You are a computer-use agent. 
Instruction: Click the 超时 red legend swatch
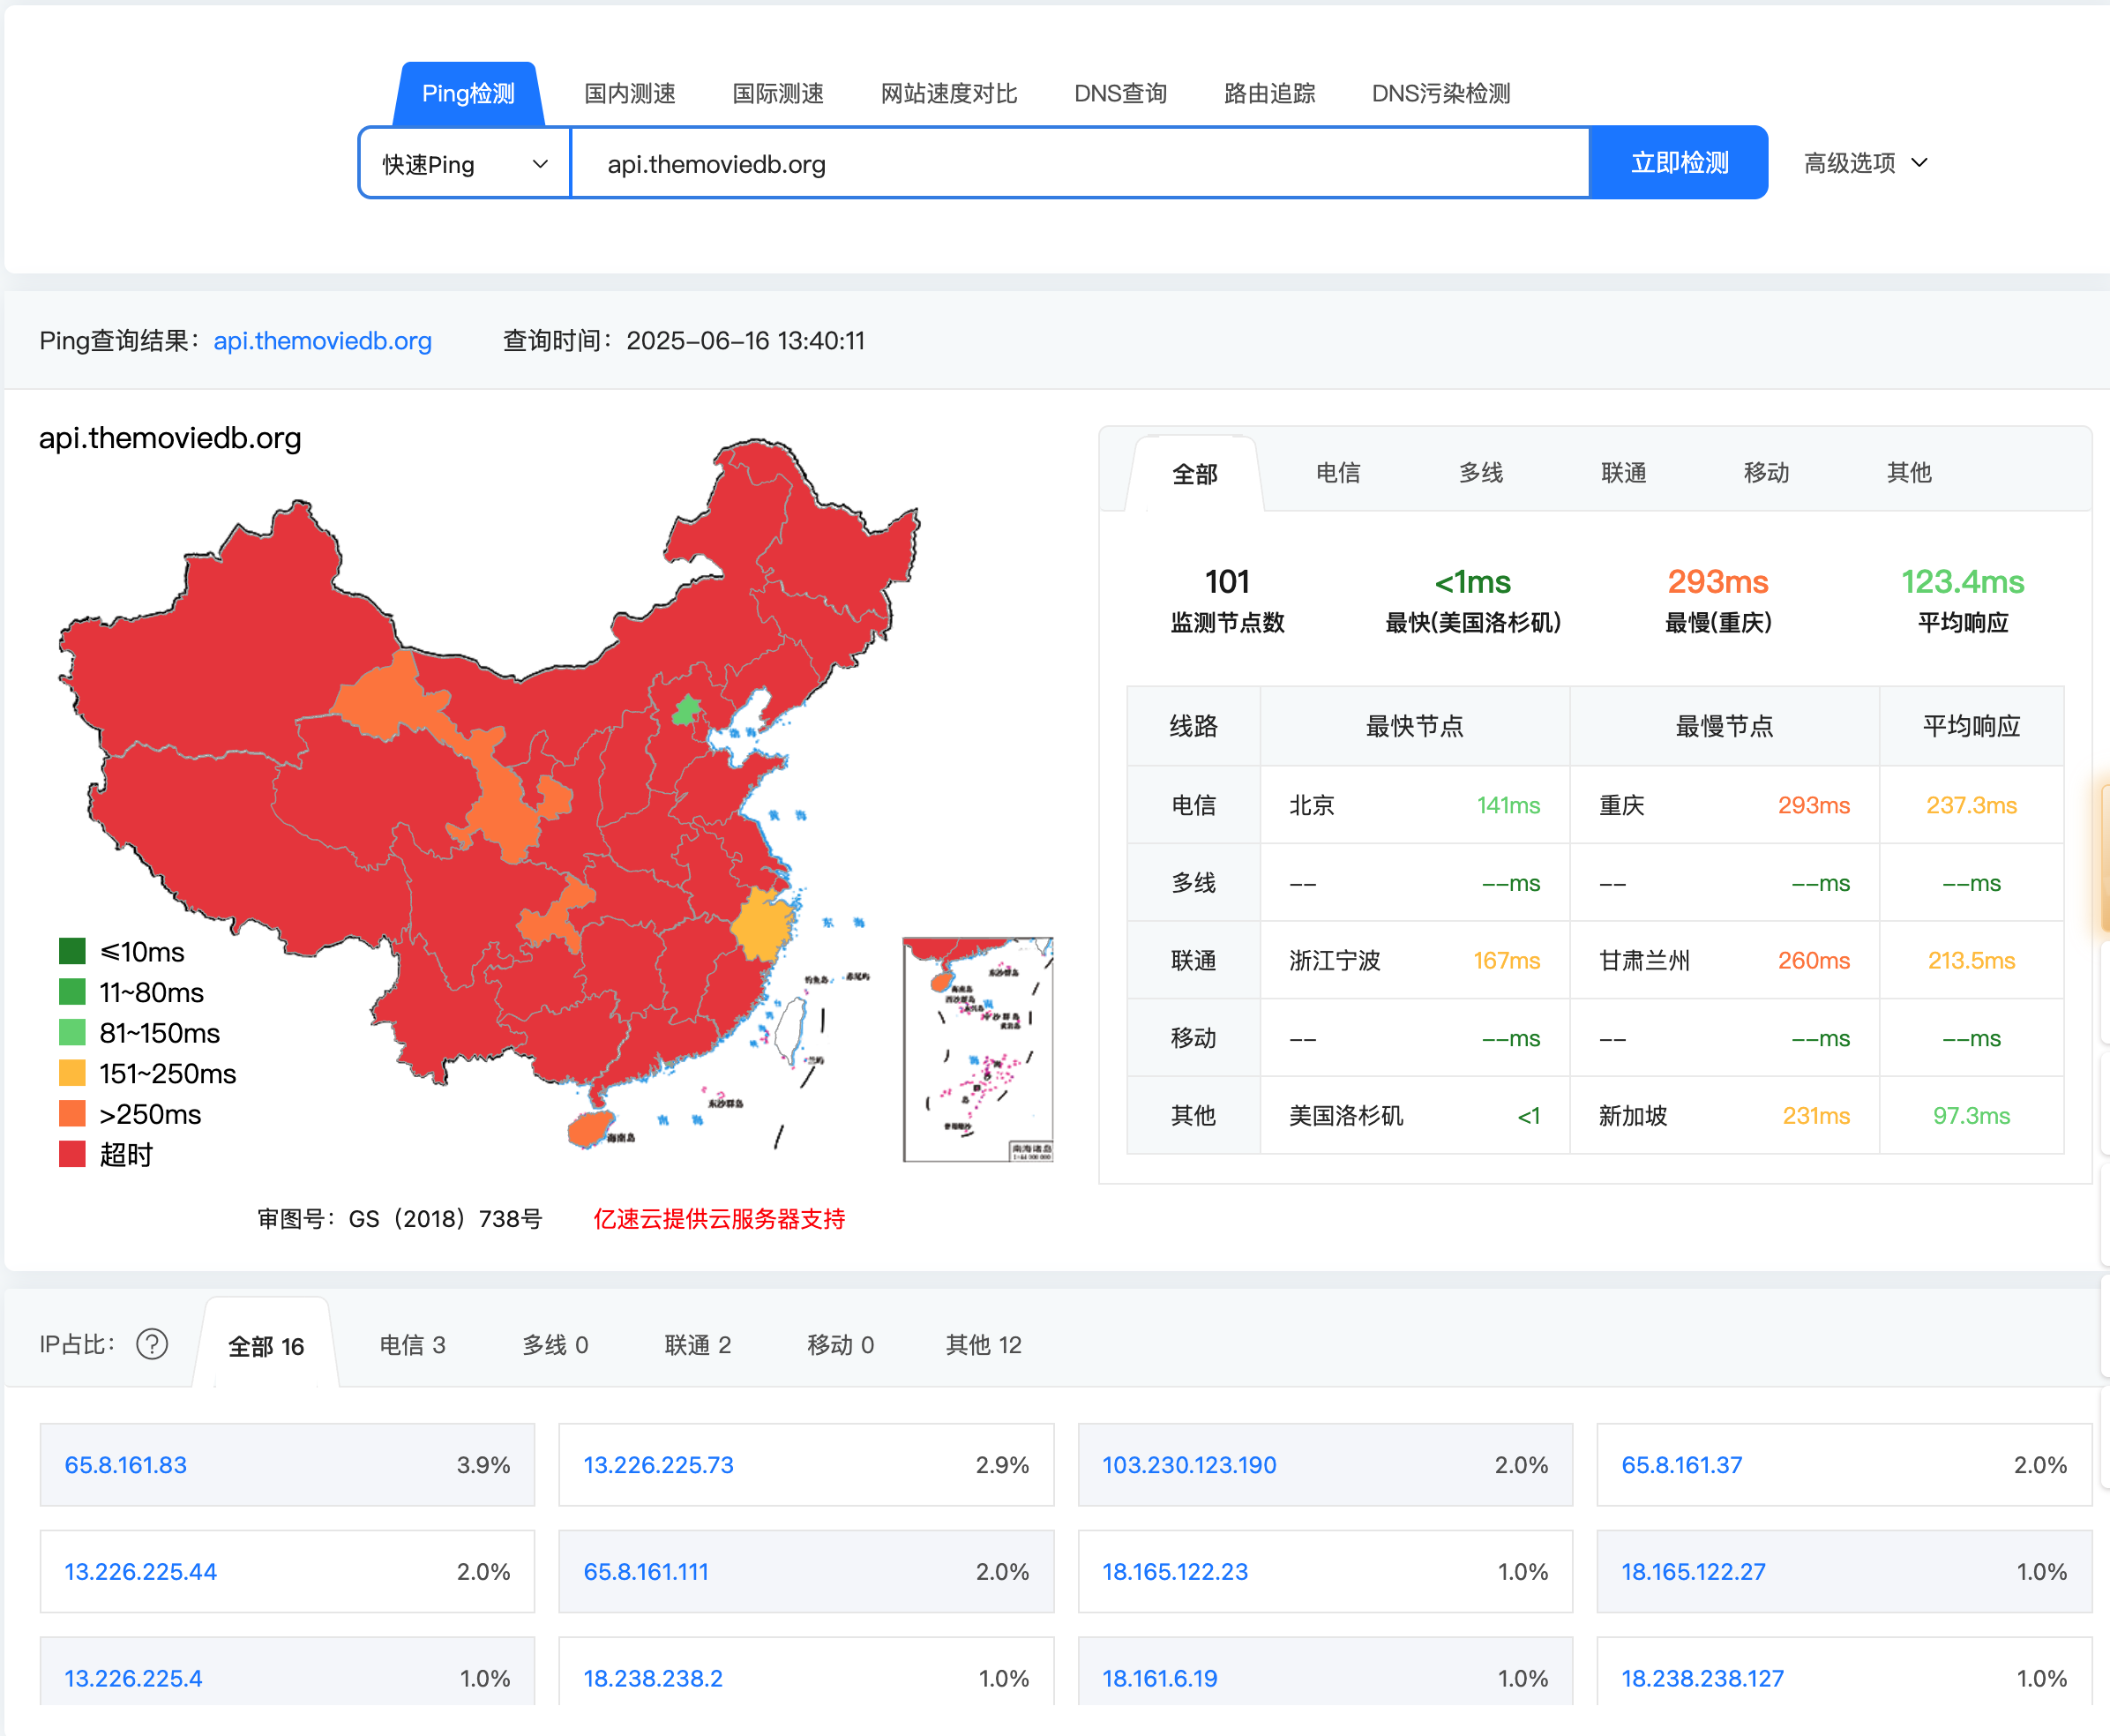72,1154
